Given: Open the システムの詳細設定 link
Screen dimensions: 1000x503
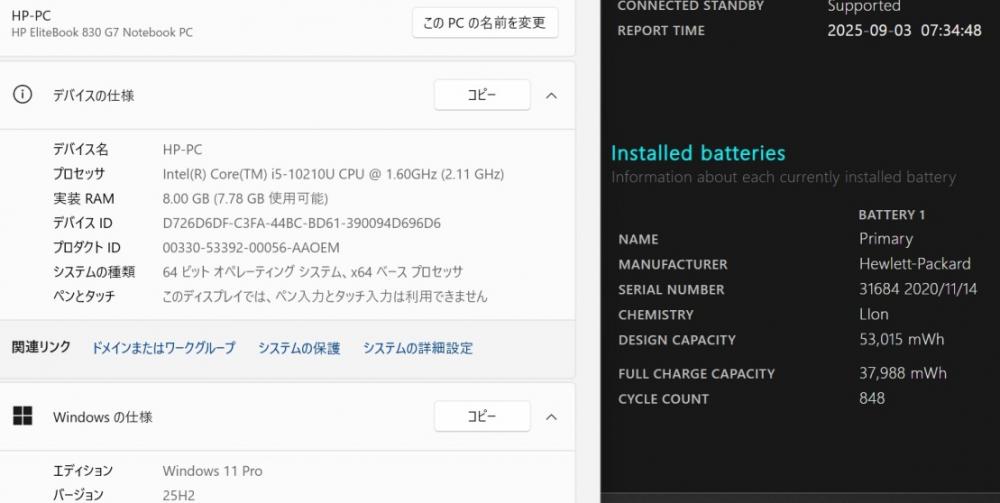Looking at the screenshot, I should (x=417, y=348).
